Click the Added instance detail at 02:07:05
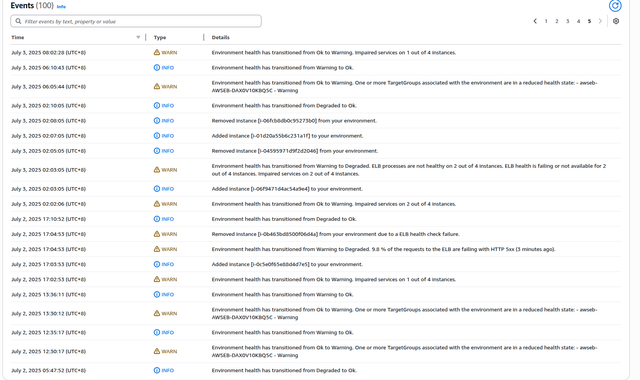 pos(287,136)
